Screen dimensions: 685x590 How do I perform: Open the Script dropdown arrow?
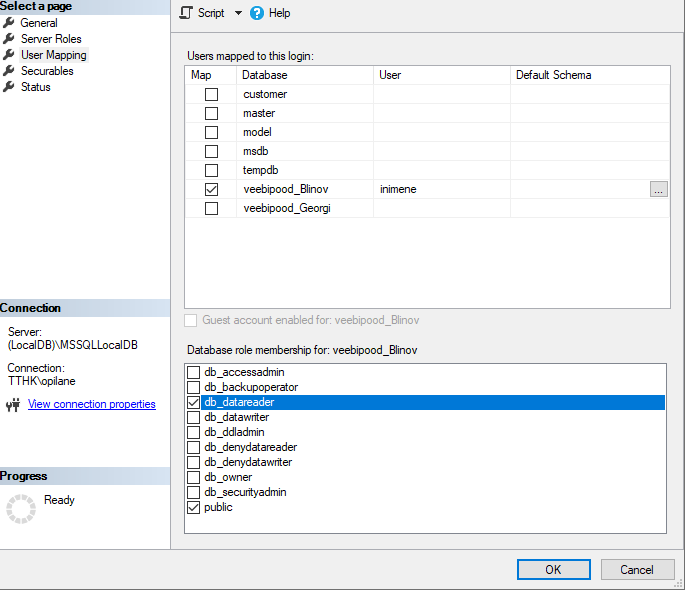pos(238,13)
